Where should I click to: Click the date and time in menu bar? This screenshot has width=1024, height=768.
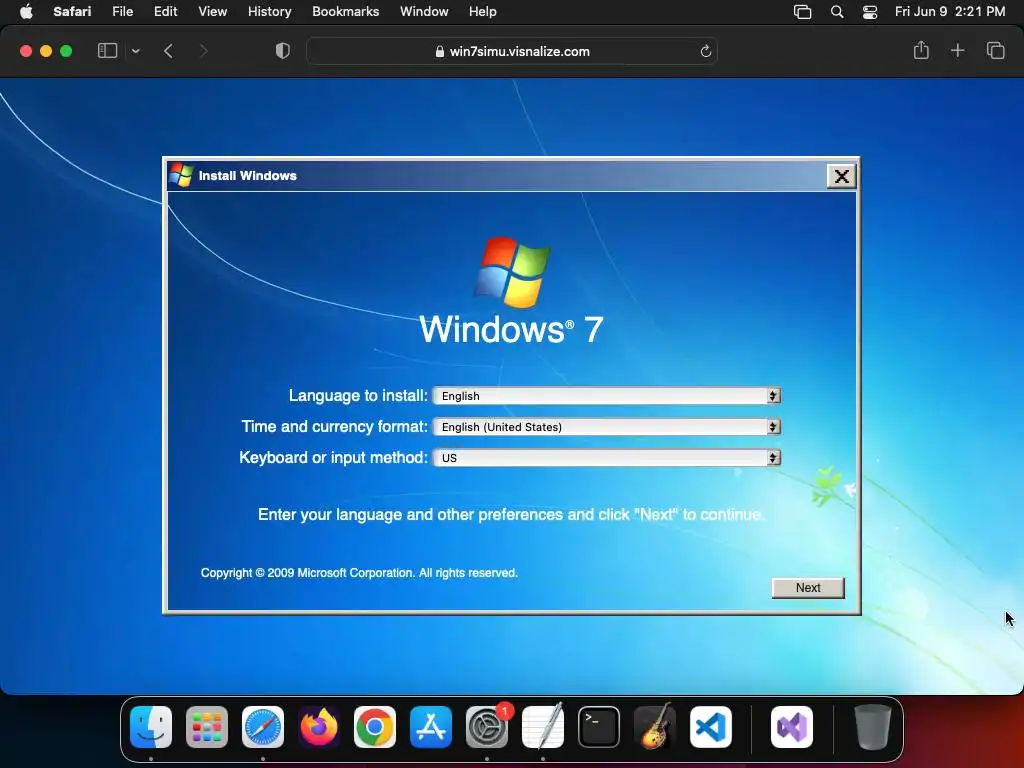tap(950, 11)
